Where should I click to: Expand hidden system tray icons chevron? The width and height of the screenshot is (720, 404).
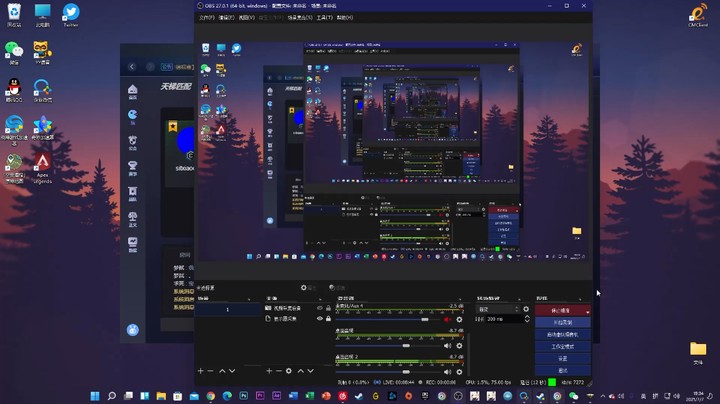pyautogui.click(x=603, y=396)
